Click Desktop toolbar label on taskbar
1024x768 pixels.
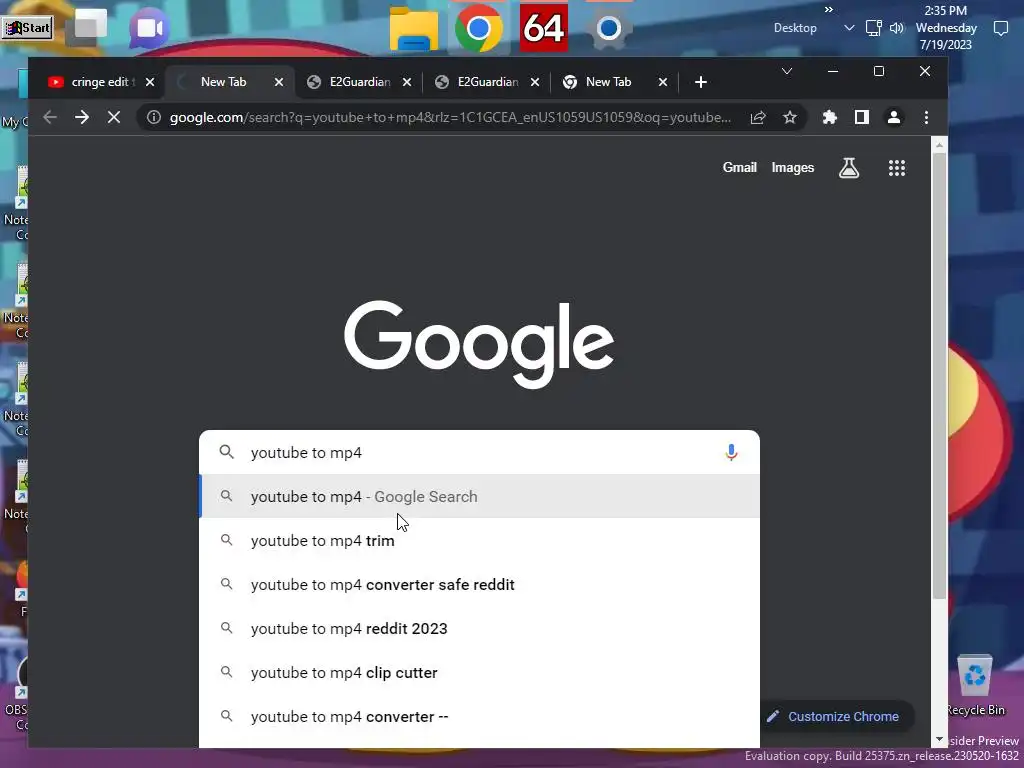click(x=795, y=28)
